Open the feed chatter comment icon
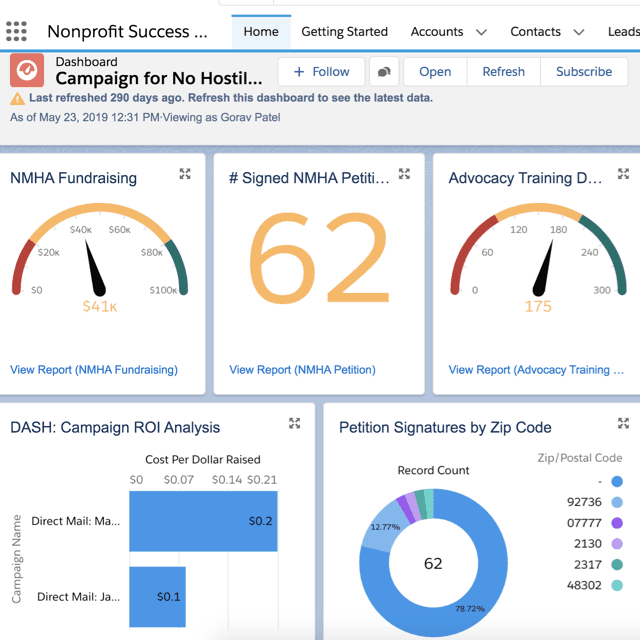Viewport: 640px width, 640px height. pos(384,72)
